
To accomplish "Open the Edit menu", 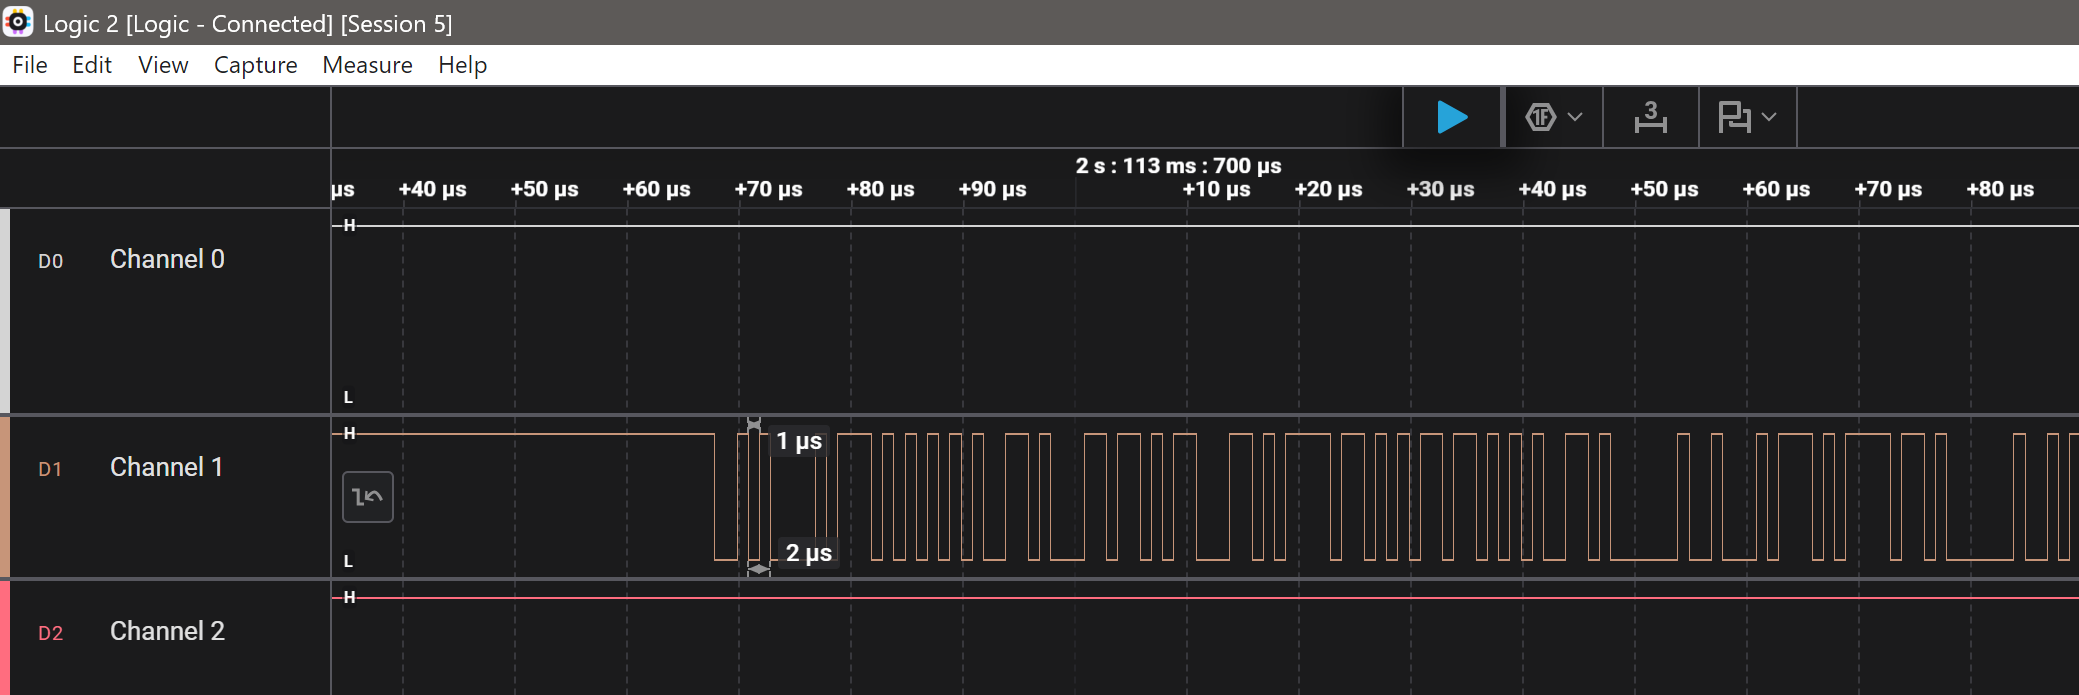I will [x=92, y=65].
